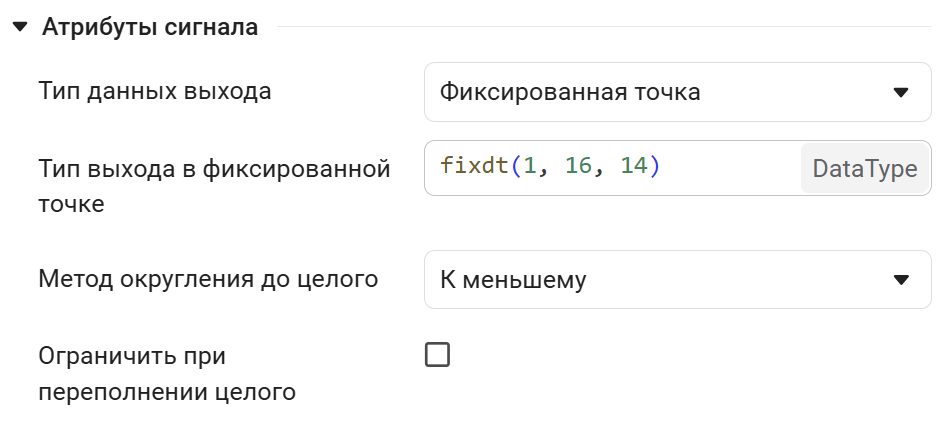Place cursor on the fixdt function name

coord(475,167)
